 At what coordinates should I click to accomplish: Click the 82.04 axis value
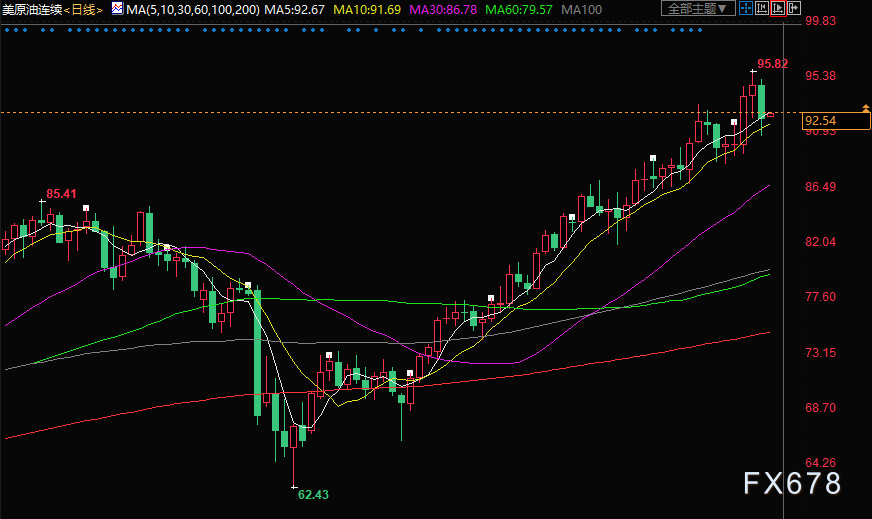[x=820, y=241]
